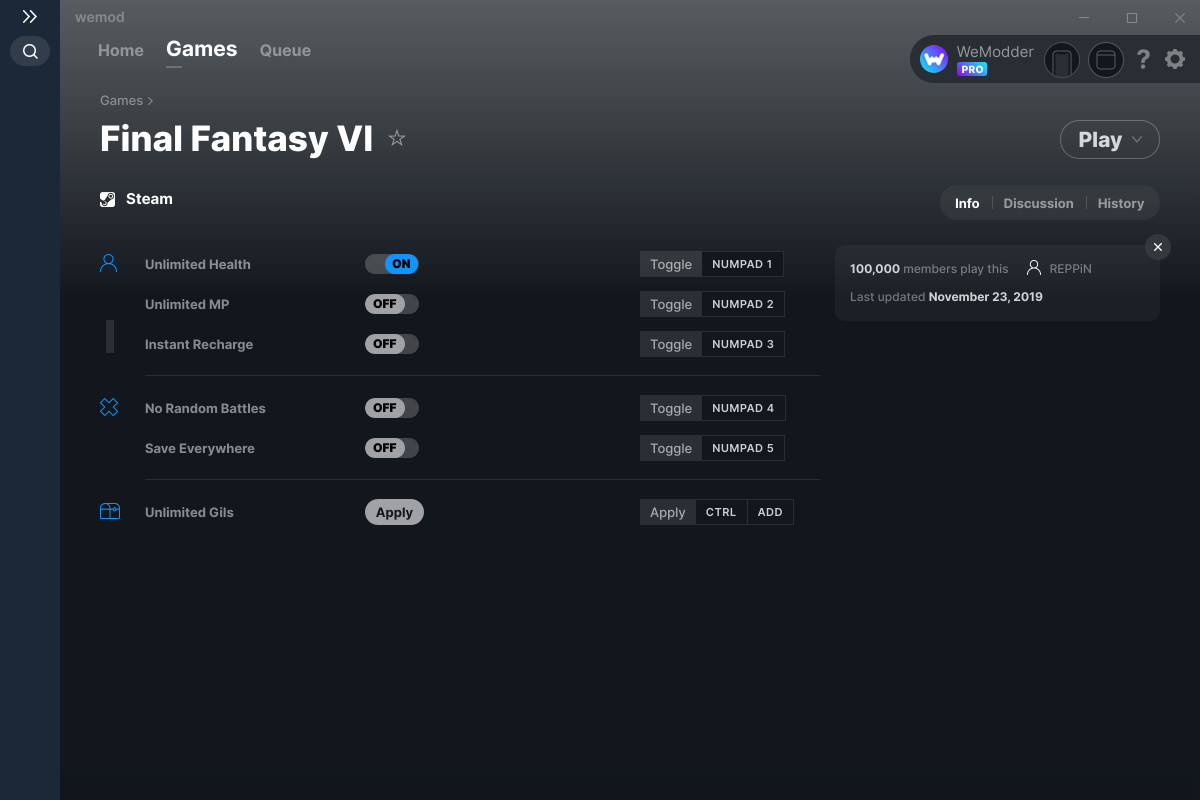Viewport: 1200px width, 800px height.
Task: Click Toggle hotkey for Unlimited MP
Action: [671, 304]
